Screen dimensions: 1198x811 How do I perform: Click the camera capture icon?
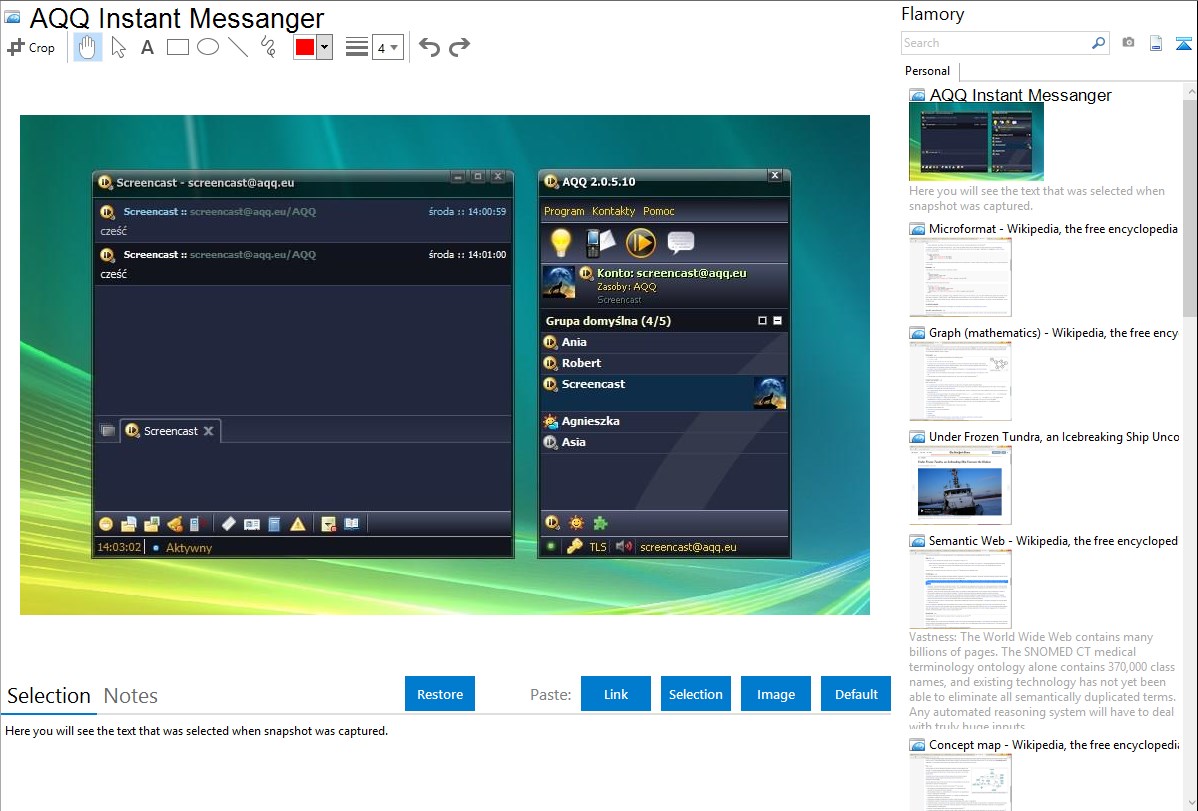[1128, 43]
